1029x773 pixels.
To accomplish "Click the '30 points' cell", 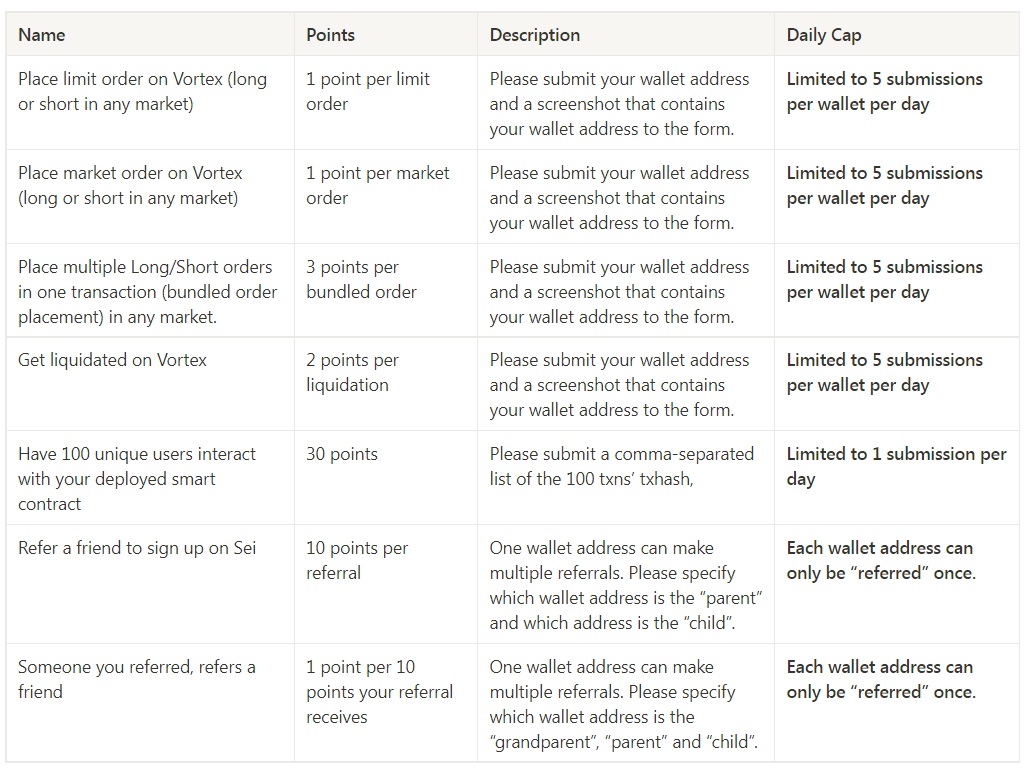I will 342,454.
